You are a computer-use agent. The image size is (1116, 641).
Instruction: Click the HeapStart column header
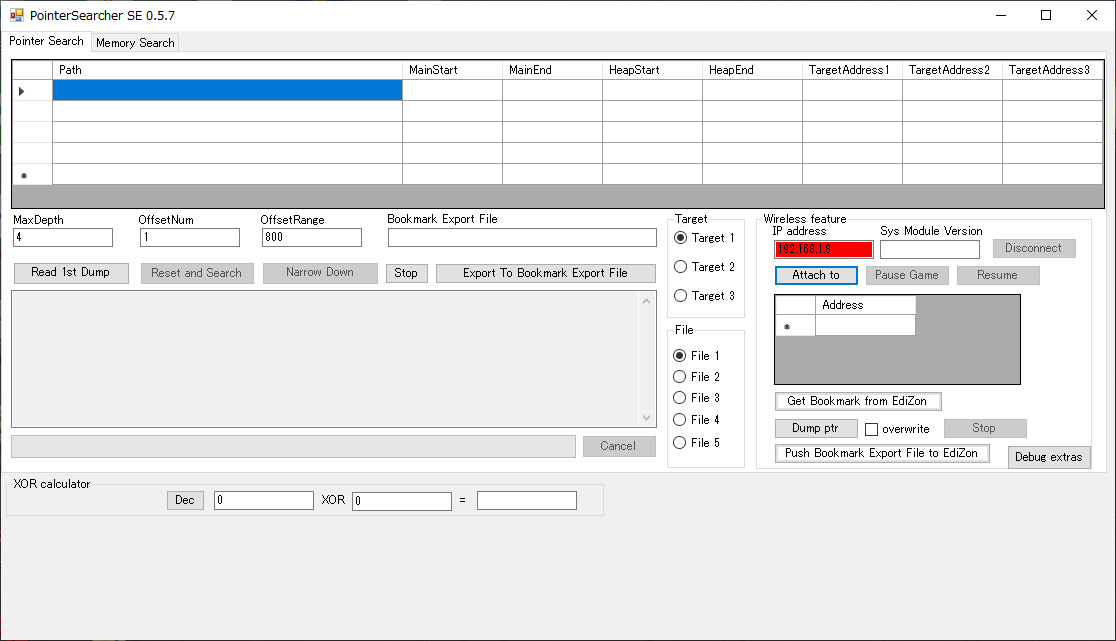click(653, 70)
